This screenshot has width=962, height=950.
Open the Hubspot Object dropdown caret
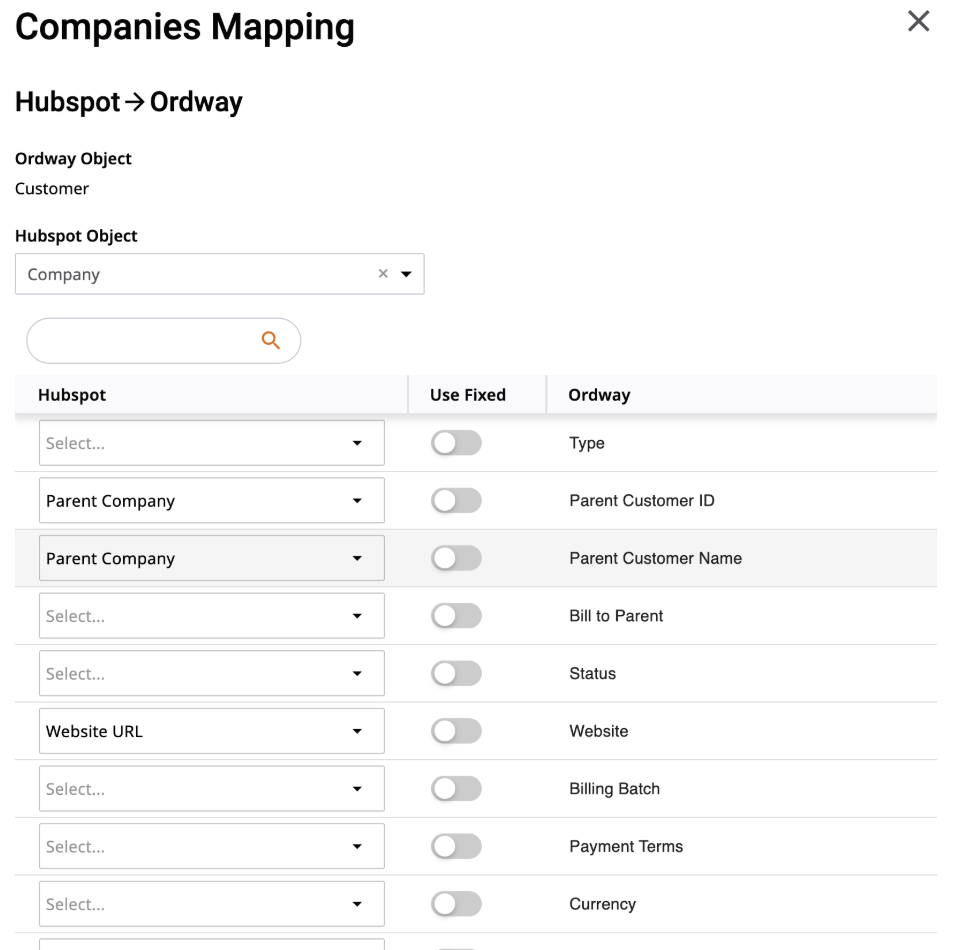pos(407,273)
